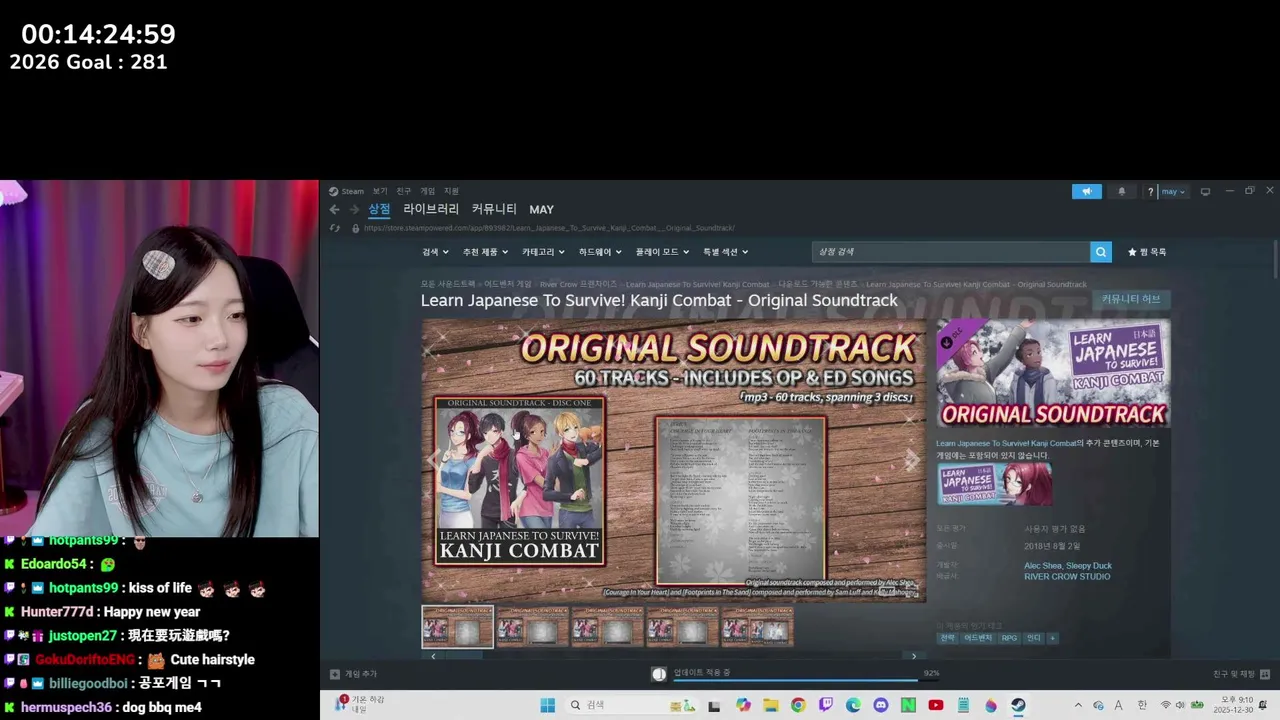This screenshot has height=720, width=1280.
Task: Click the padlock icon beside the URL
Action: click(355, 228)
